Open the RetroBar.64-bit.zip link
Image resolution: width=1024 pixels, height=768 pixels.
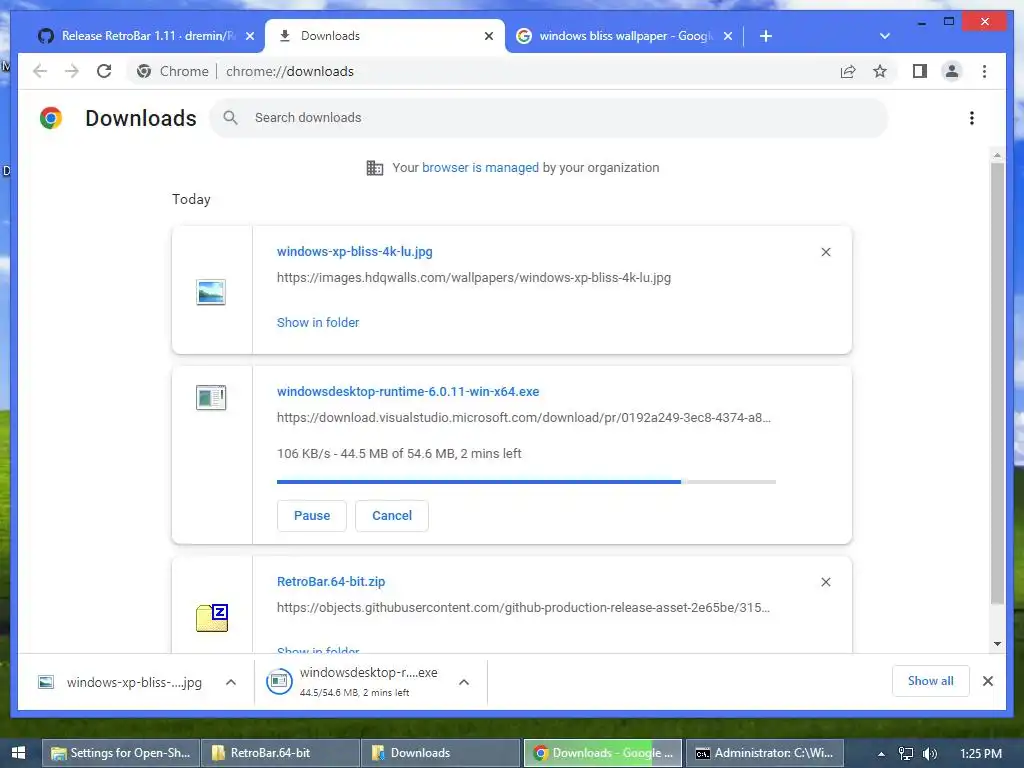click(331, 582)
